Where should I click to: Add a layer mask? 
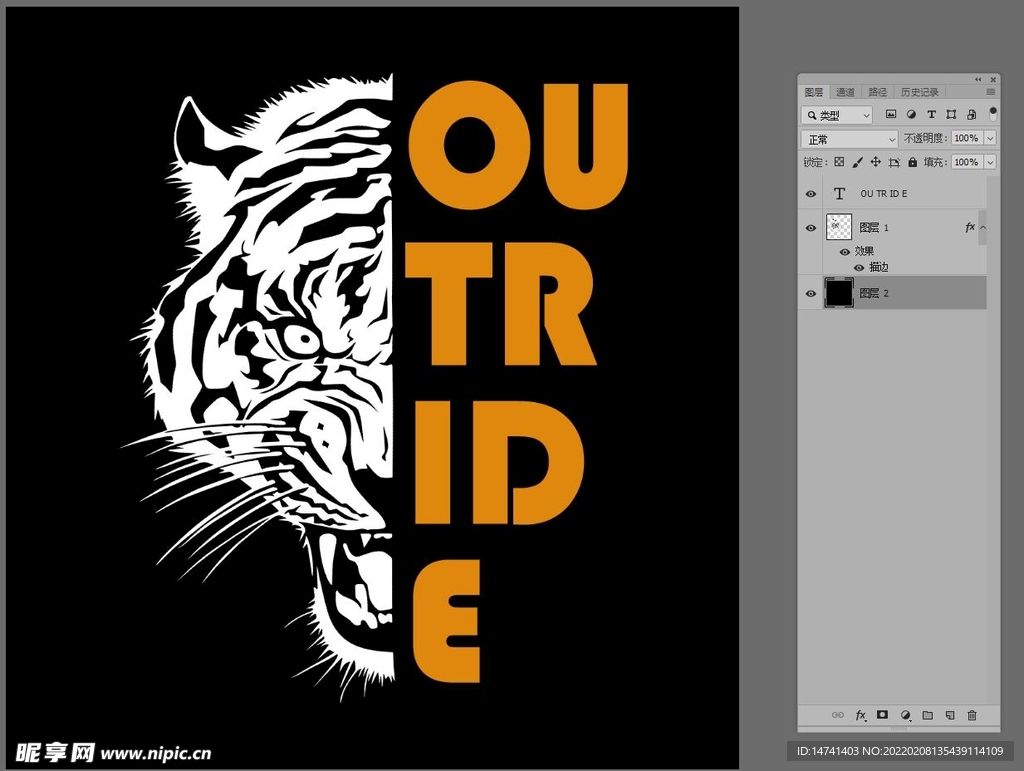882,716
